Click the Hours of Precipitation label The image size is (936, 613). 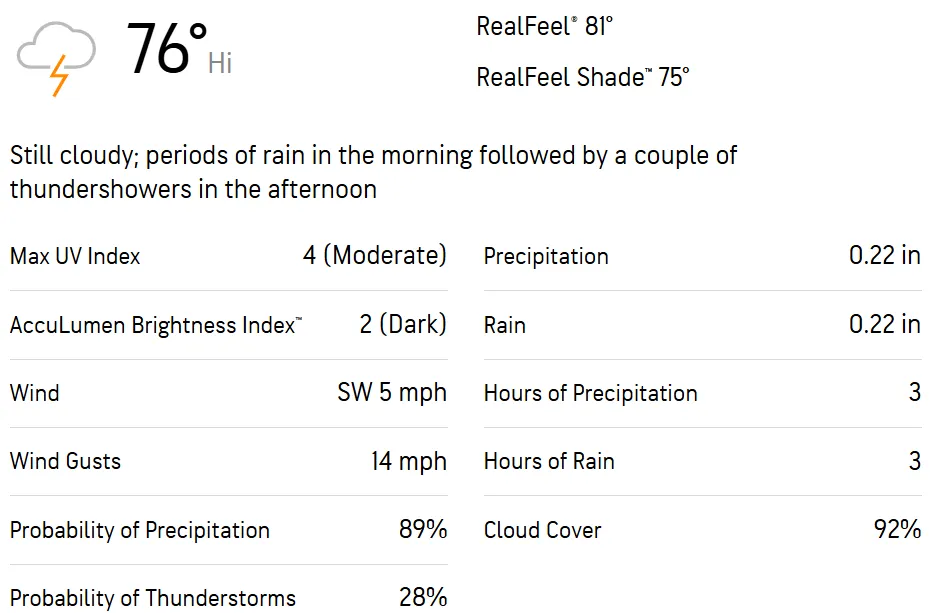590,393
